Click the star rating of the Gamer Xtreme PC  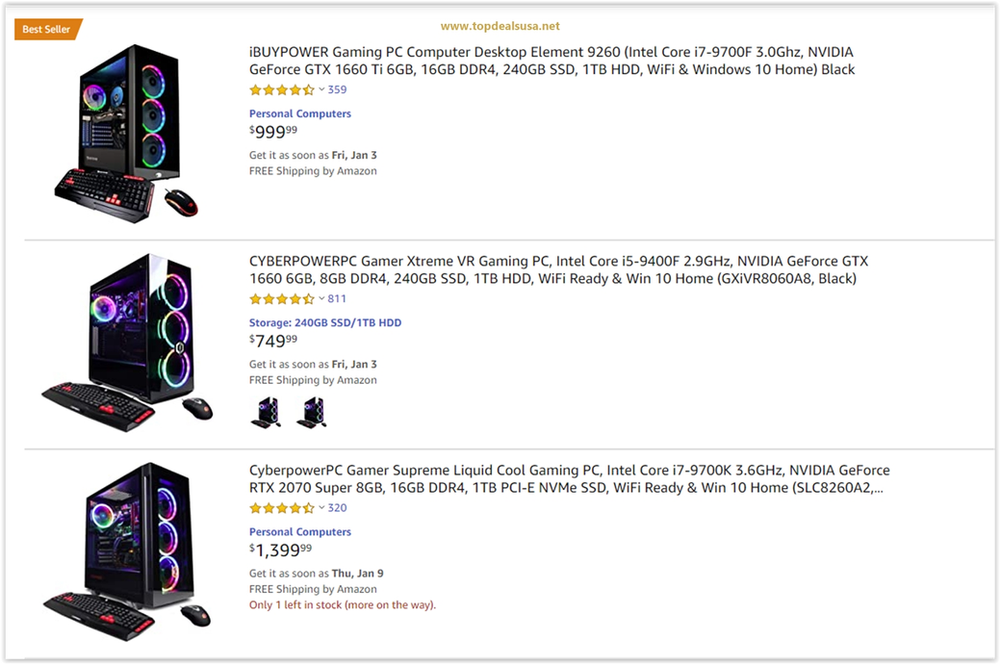click(x=281, y=299)
